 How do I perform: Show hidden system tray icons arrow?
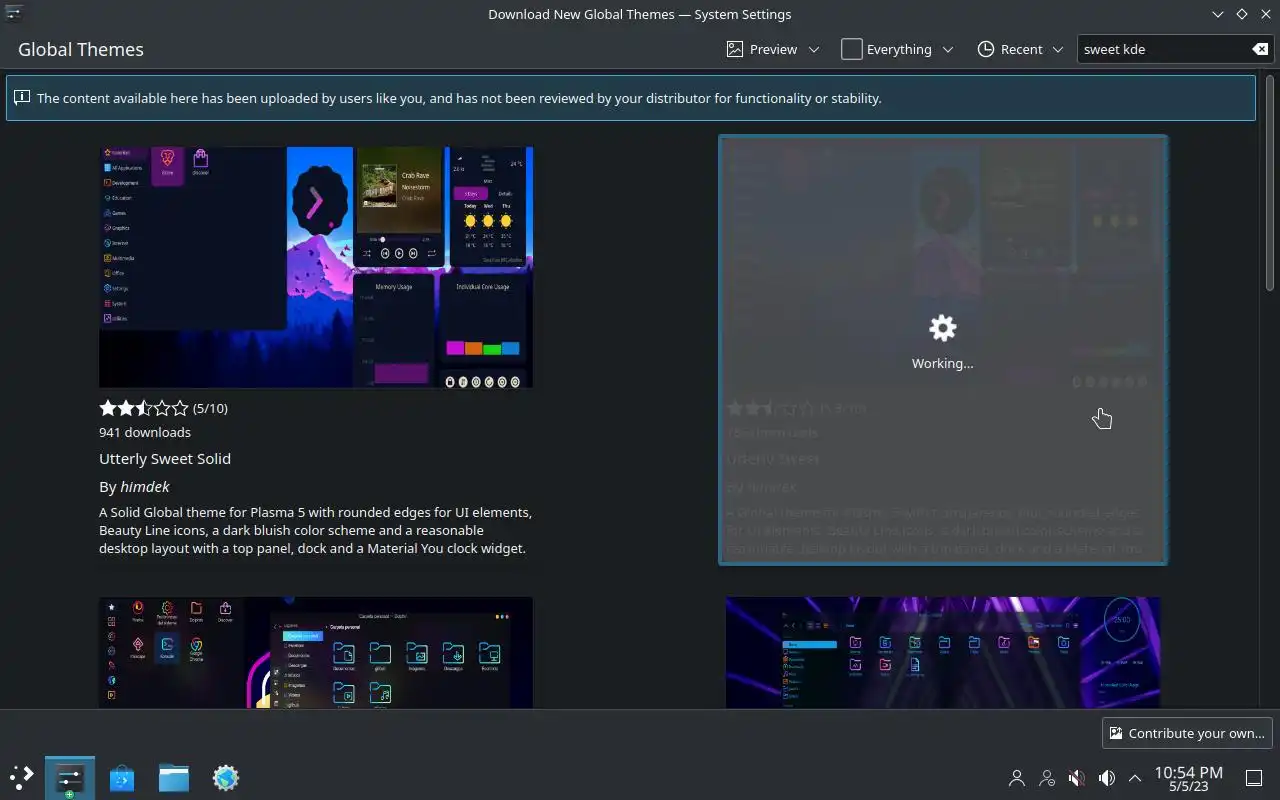tap(1135, 777)
